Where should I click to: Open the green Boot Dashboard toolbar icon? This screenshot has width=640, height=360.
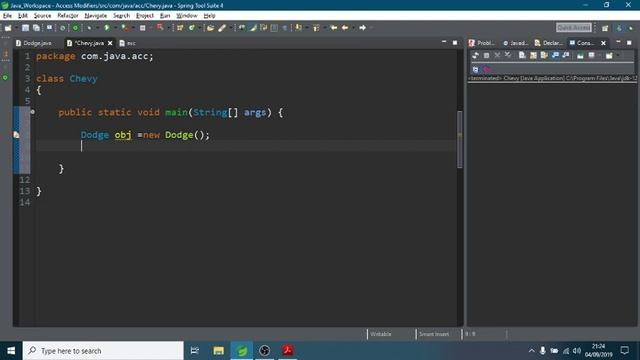(75, 28)
